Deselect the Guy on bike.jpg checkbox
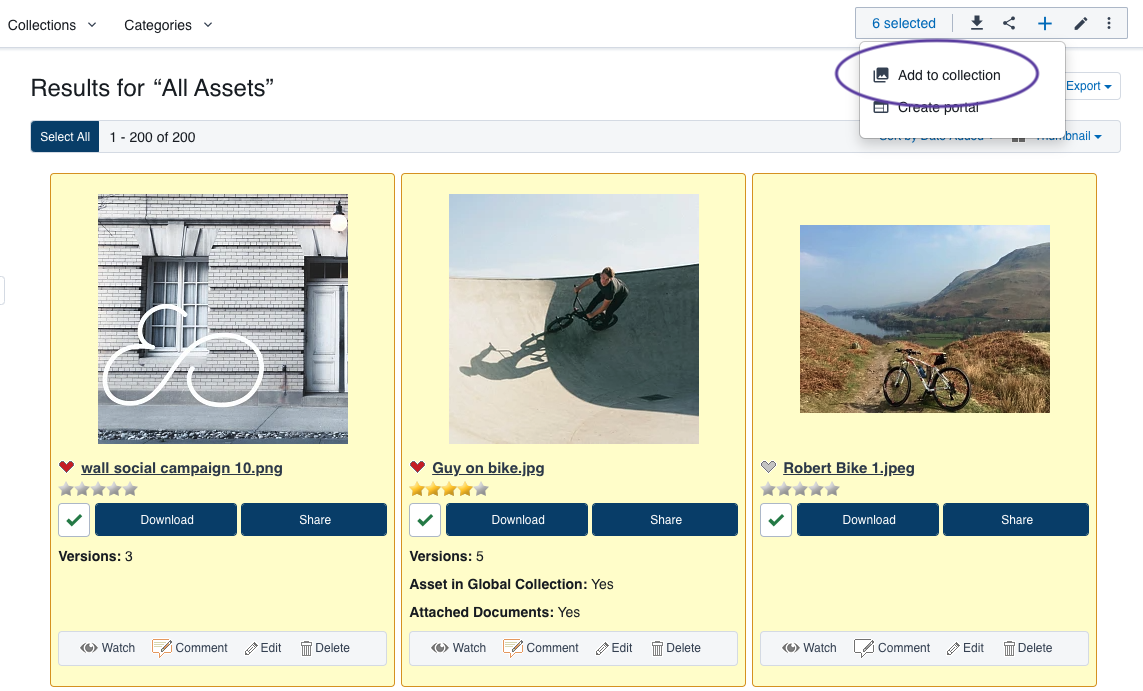Image resolution: width=1143 pixels, height=691 pixels. pyautogui.click(x=424, y=520)
